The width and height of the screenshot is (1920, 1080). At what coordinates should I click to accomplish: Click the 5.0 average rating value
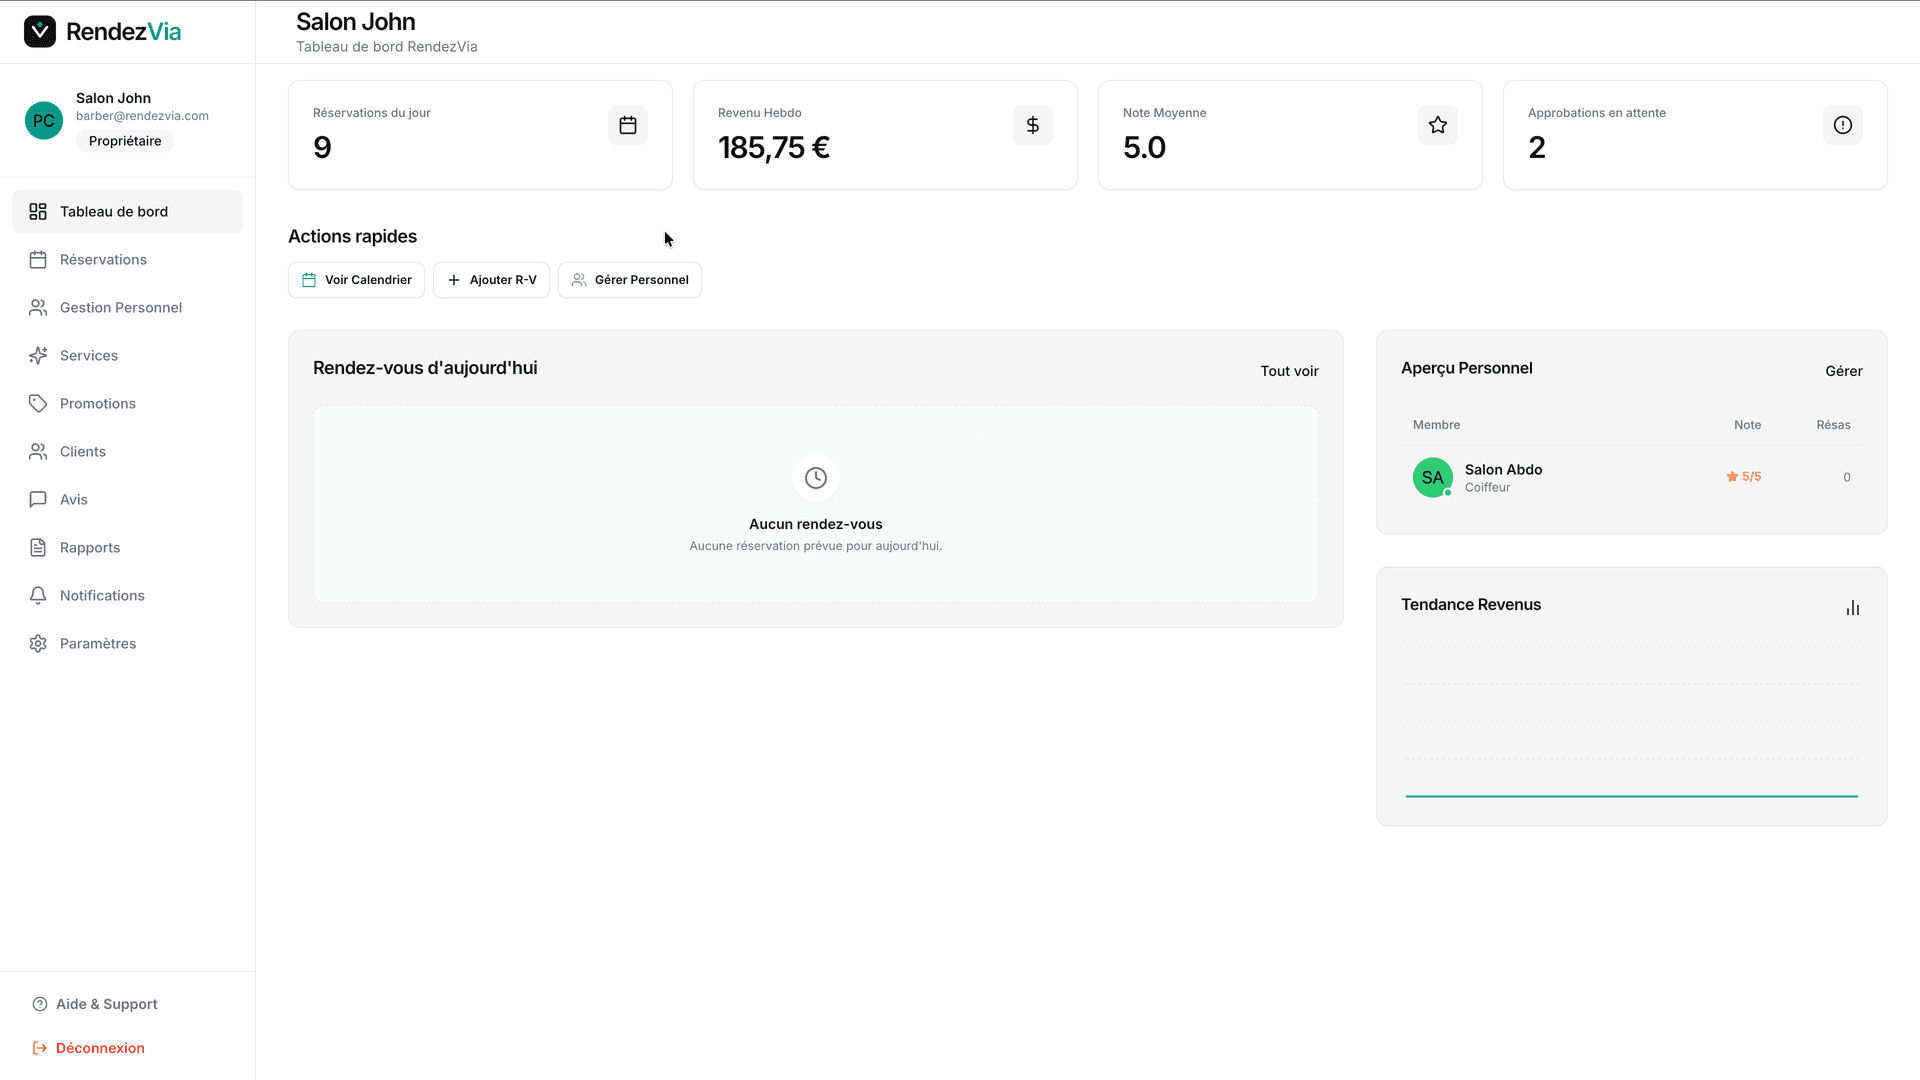tap(1144, 148)
